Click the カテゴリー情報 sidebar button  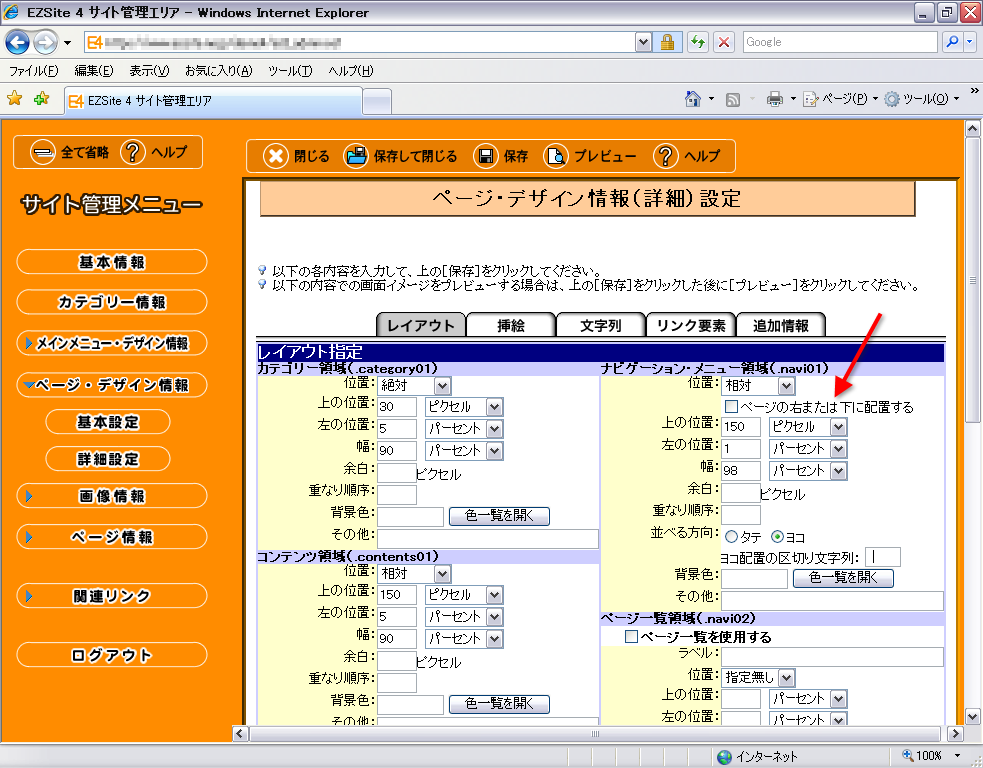click(x=112, y=302)
